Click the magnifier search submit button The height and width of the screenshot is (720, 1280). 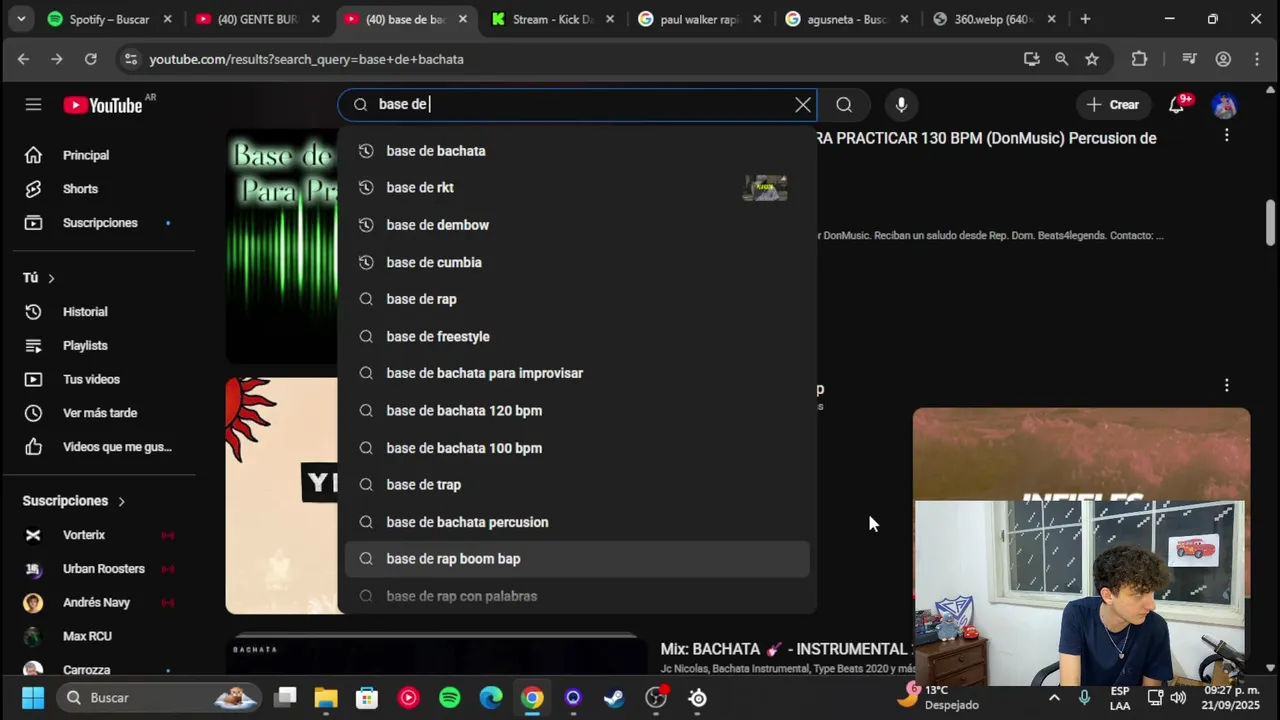[844, 104]
